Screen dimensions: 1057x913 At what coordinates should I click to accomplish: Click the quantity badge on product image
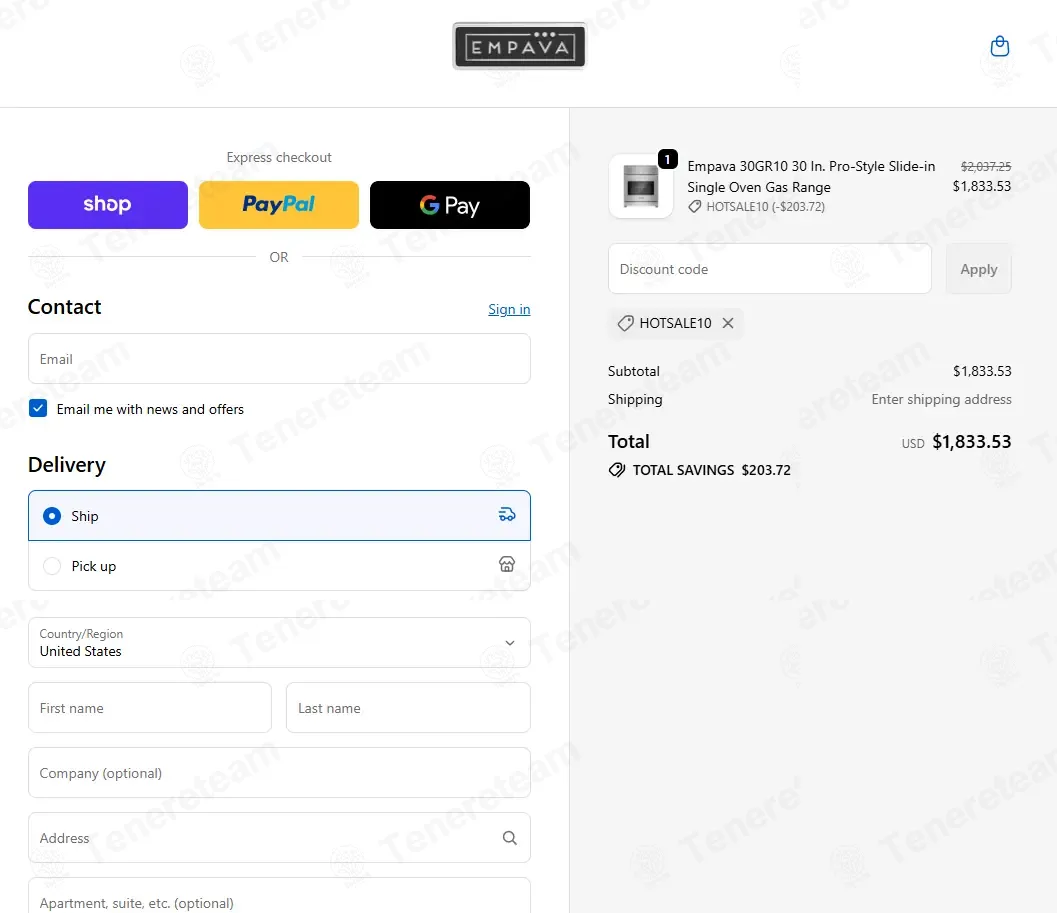667,159
